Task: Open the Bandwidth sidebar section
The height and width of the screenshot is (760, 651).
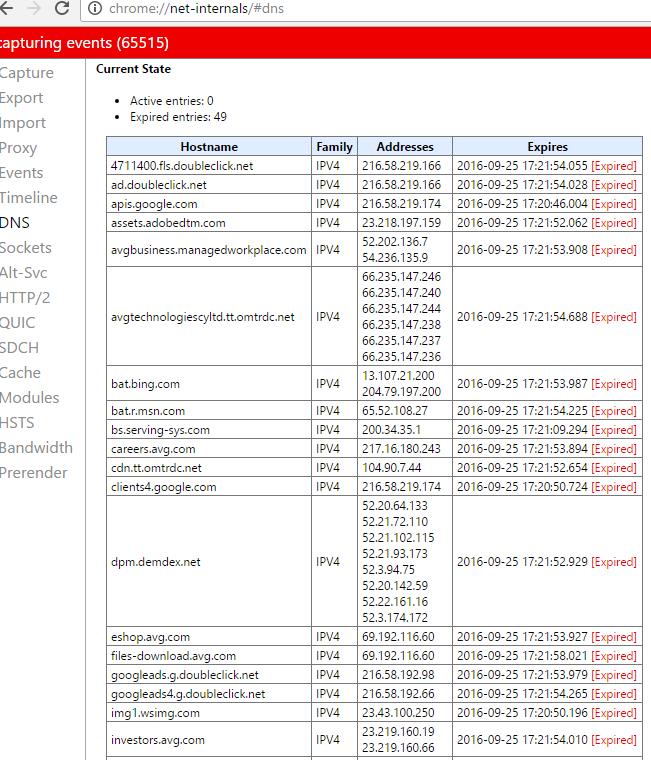Action: click(36, 448)
